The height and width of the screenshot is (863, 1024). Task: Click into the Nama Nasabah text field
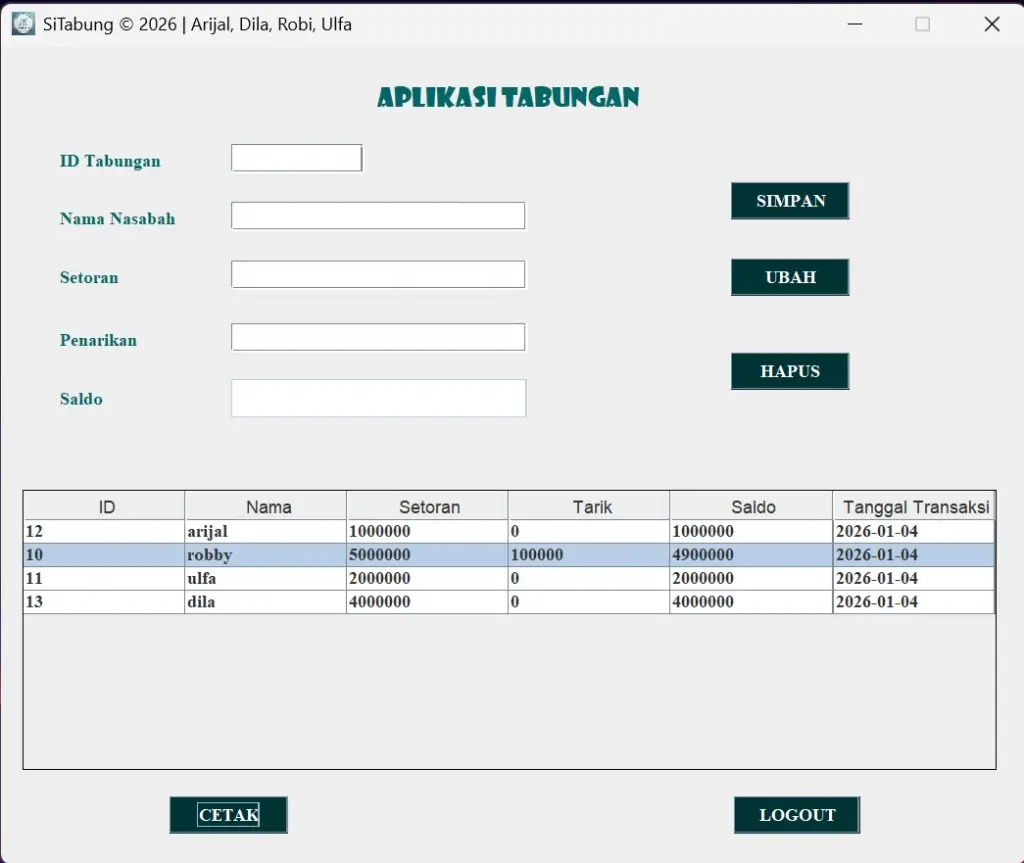pyautogui.click(x=378, y=216)
